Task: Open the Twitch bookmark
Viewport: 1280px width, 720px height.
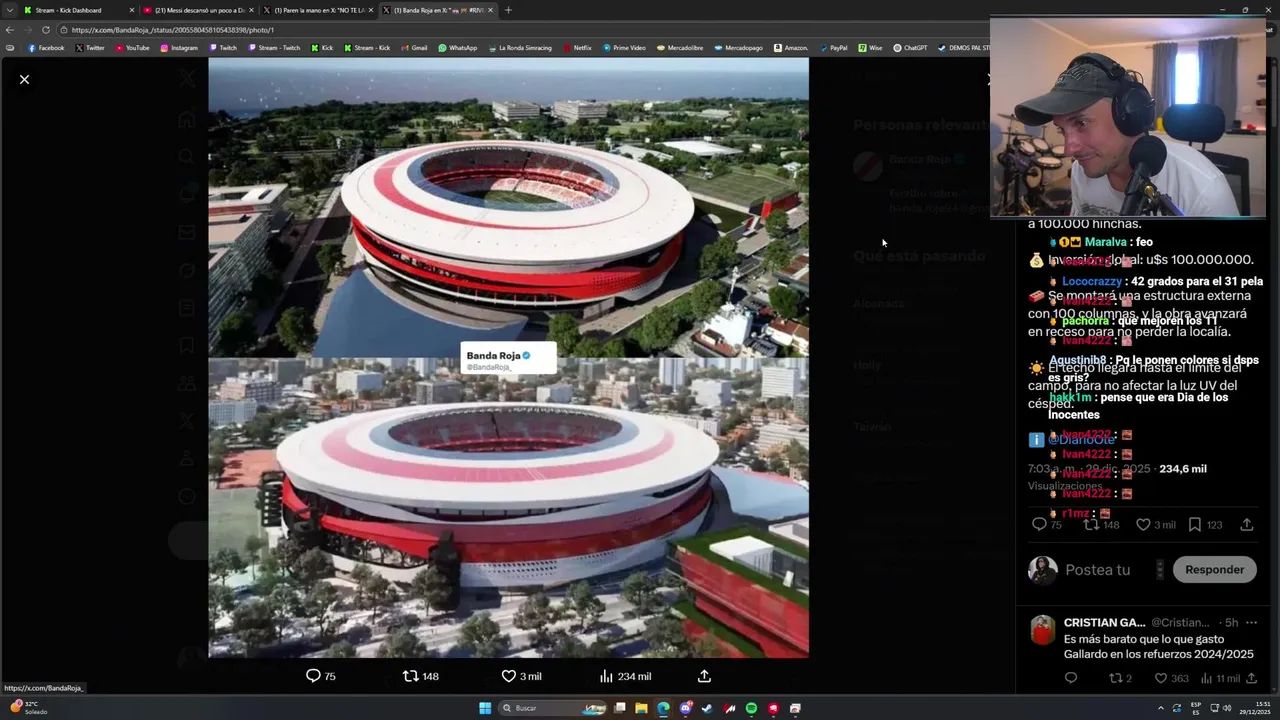Action: tap(223, 48)
